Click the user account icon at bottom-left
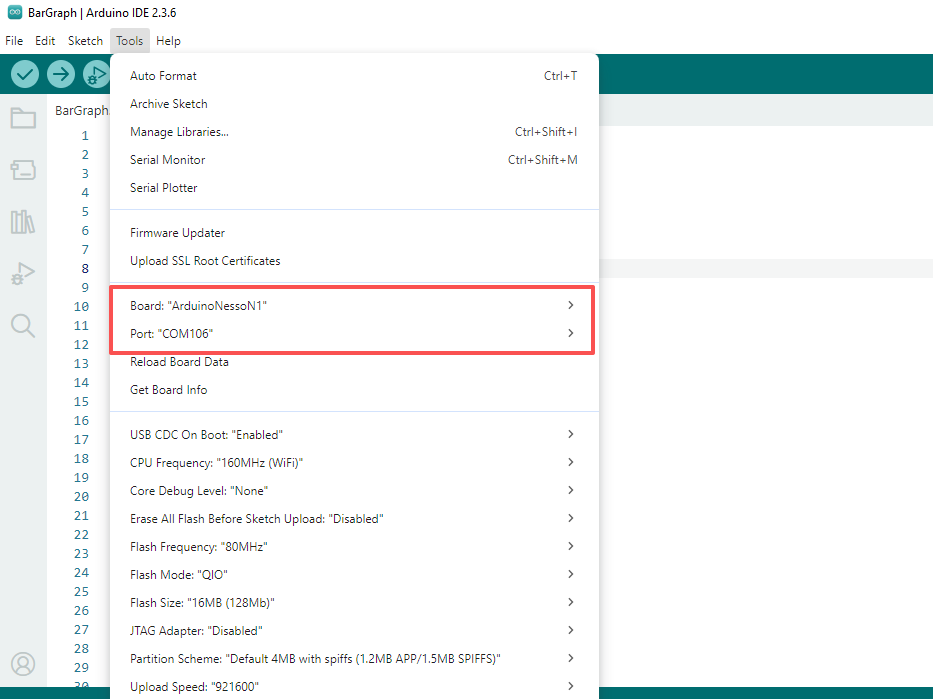Viewport: 933px width, 699px height. 23,664
